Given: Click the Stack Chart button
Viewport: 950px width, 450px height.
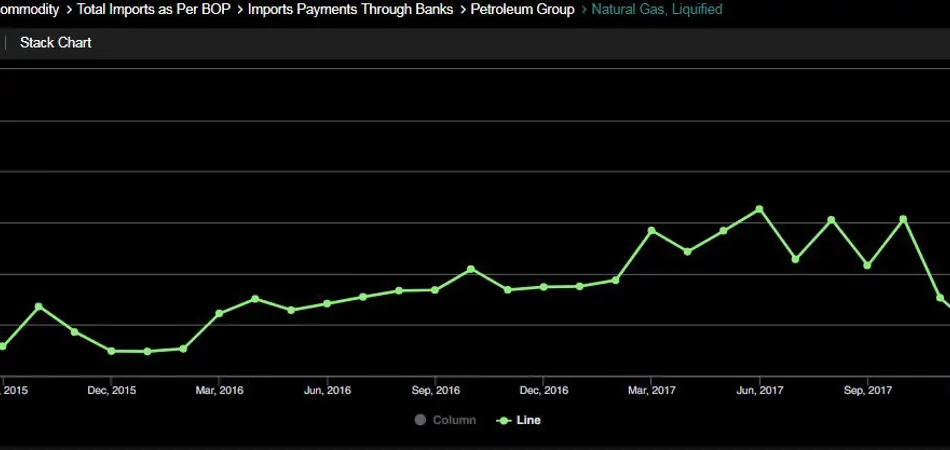Looking at the screenshot, I should click(55, 43).
